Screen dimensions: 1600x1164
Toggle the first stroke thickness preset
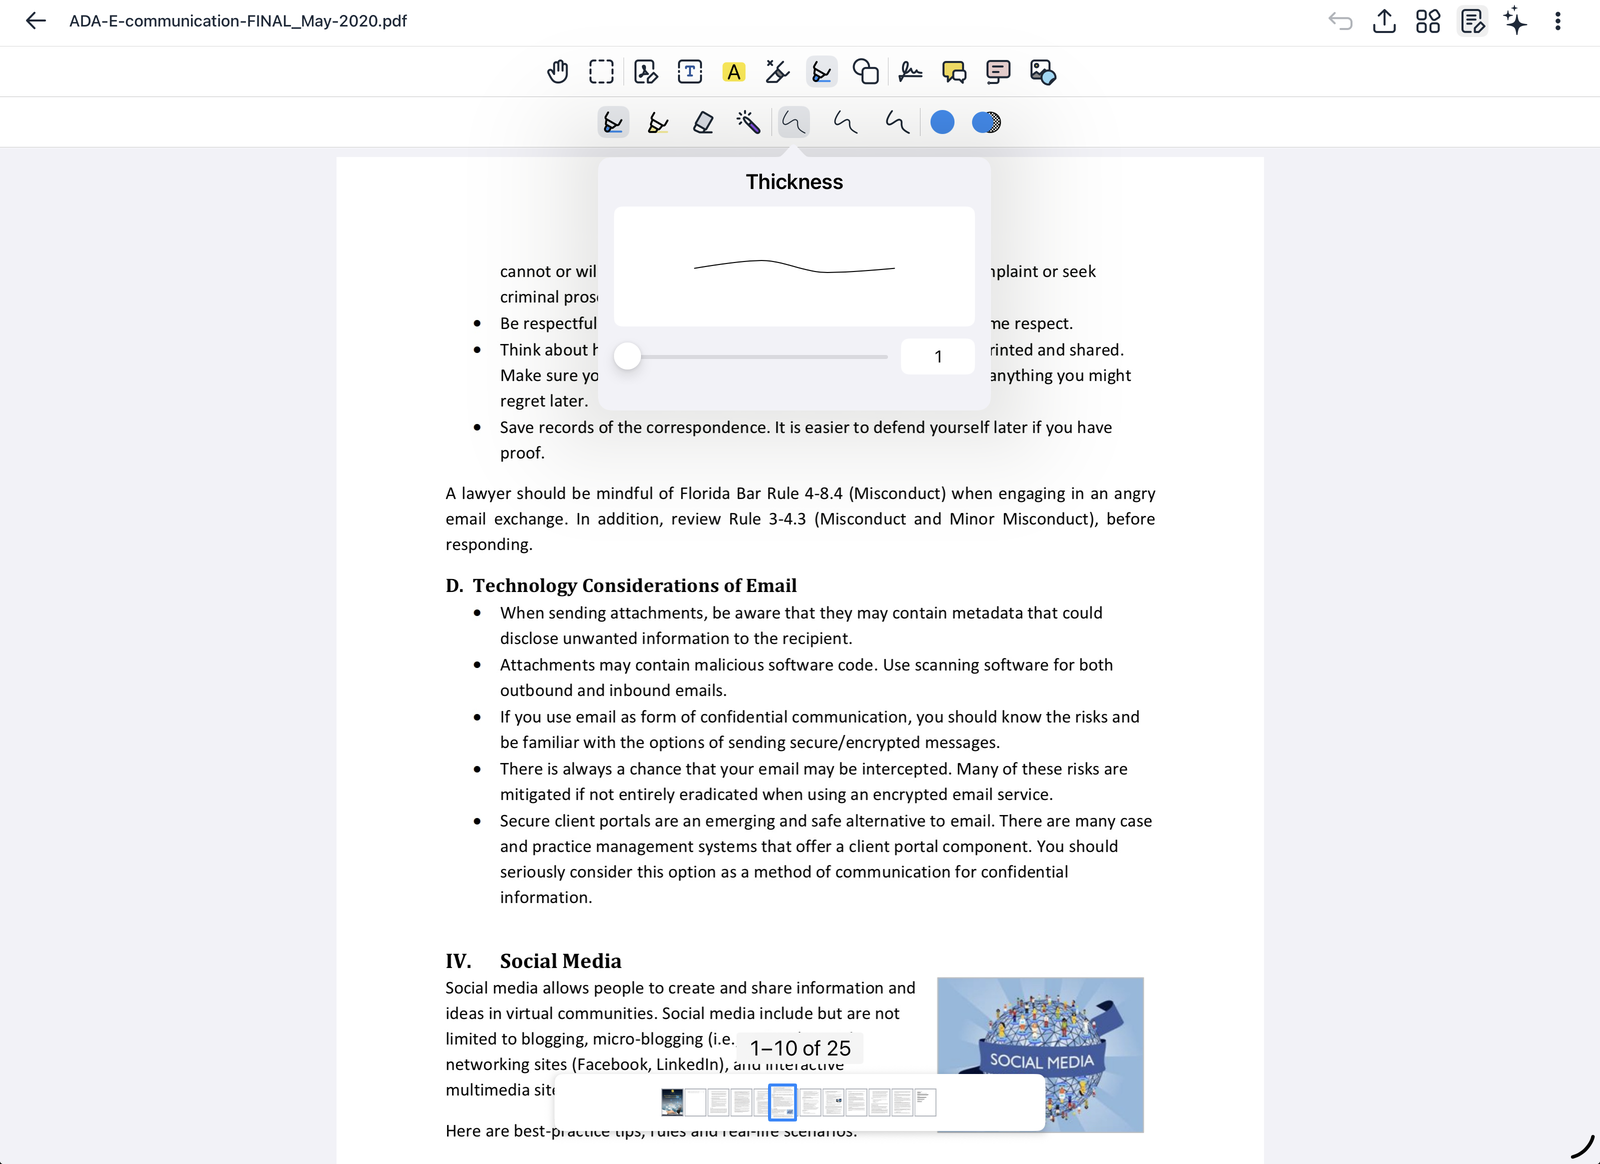793,122
